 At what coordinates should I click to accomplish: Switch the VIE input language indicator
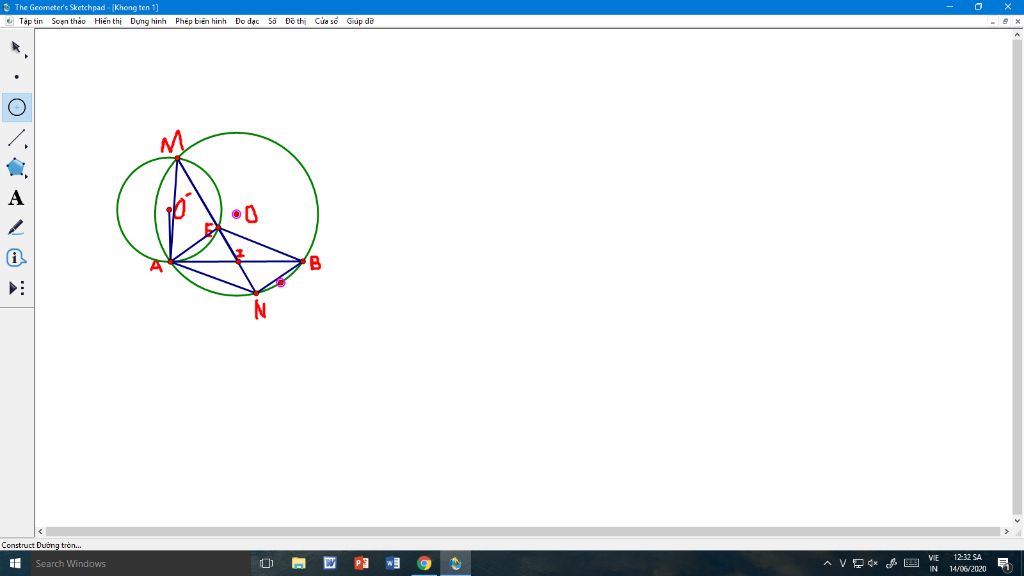pyautogui.click(x=934, y=563)
